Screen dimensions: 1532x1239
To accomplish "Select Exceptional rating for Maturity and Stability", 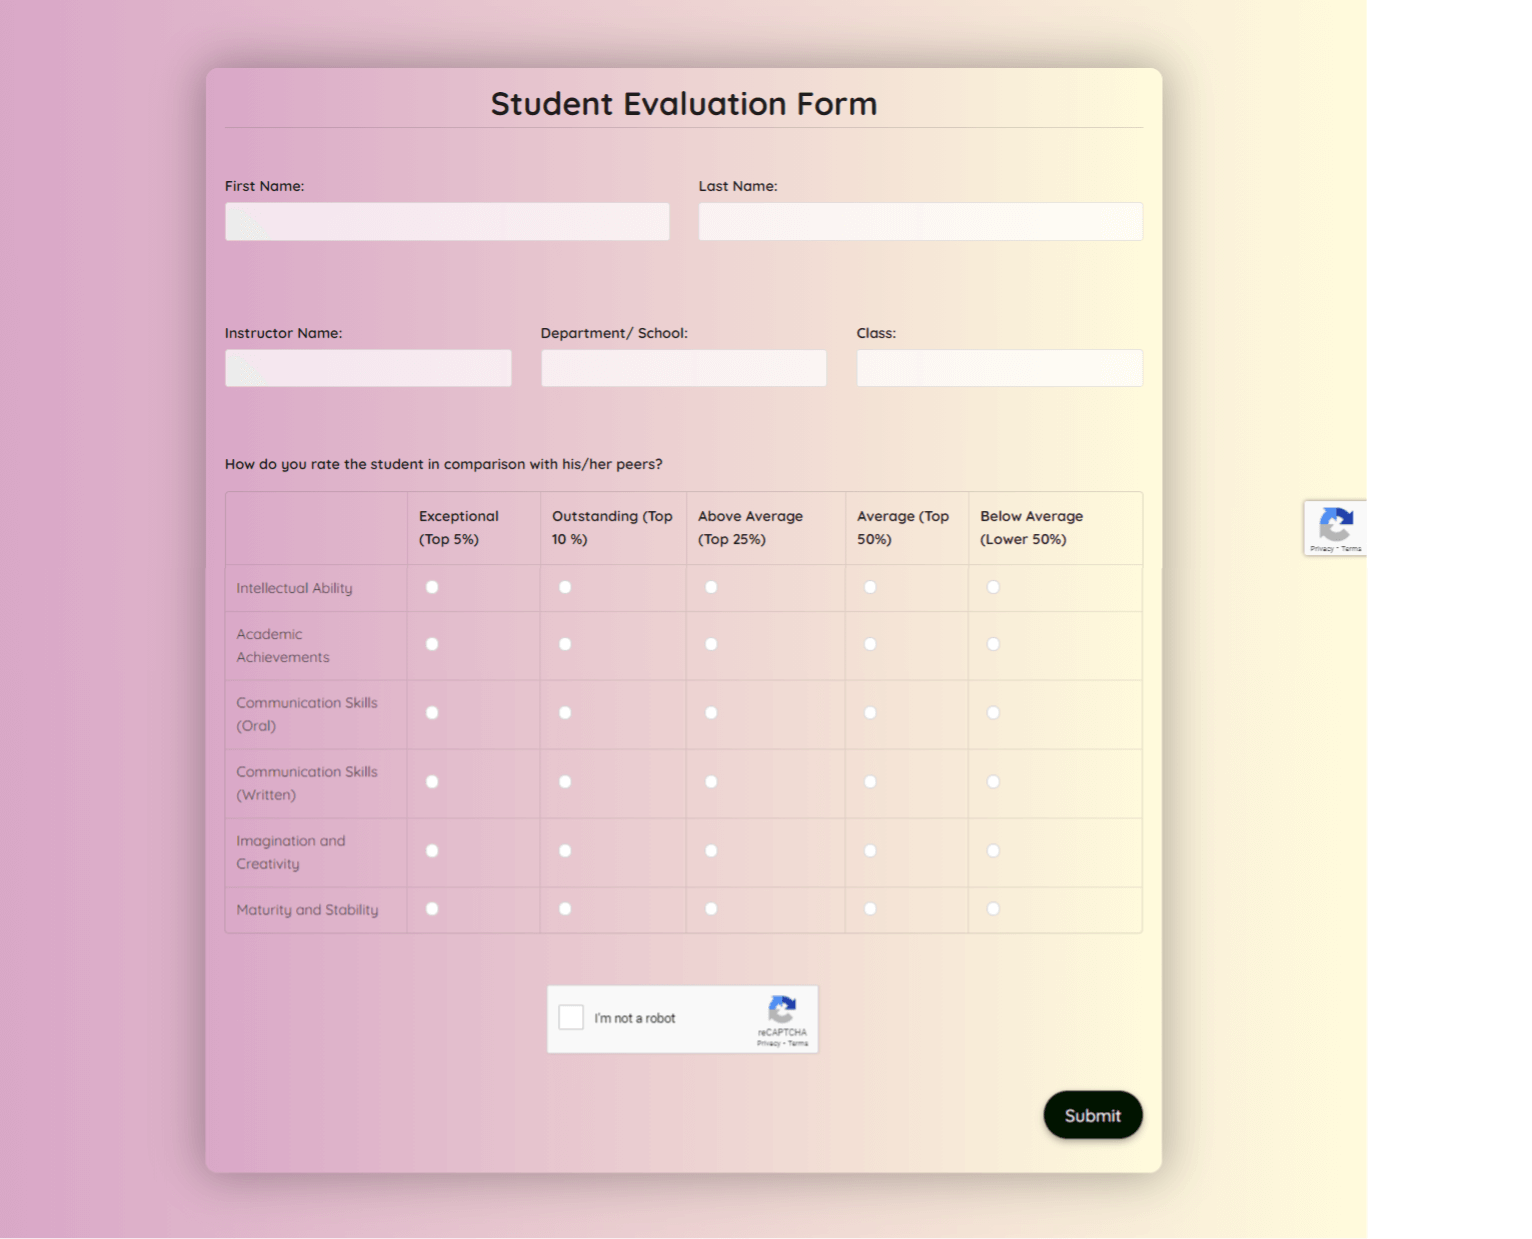I will pyautogui.click(x=431, y=908).
